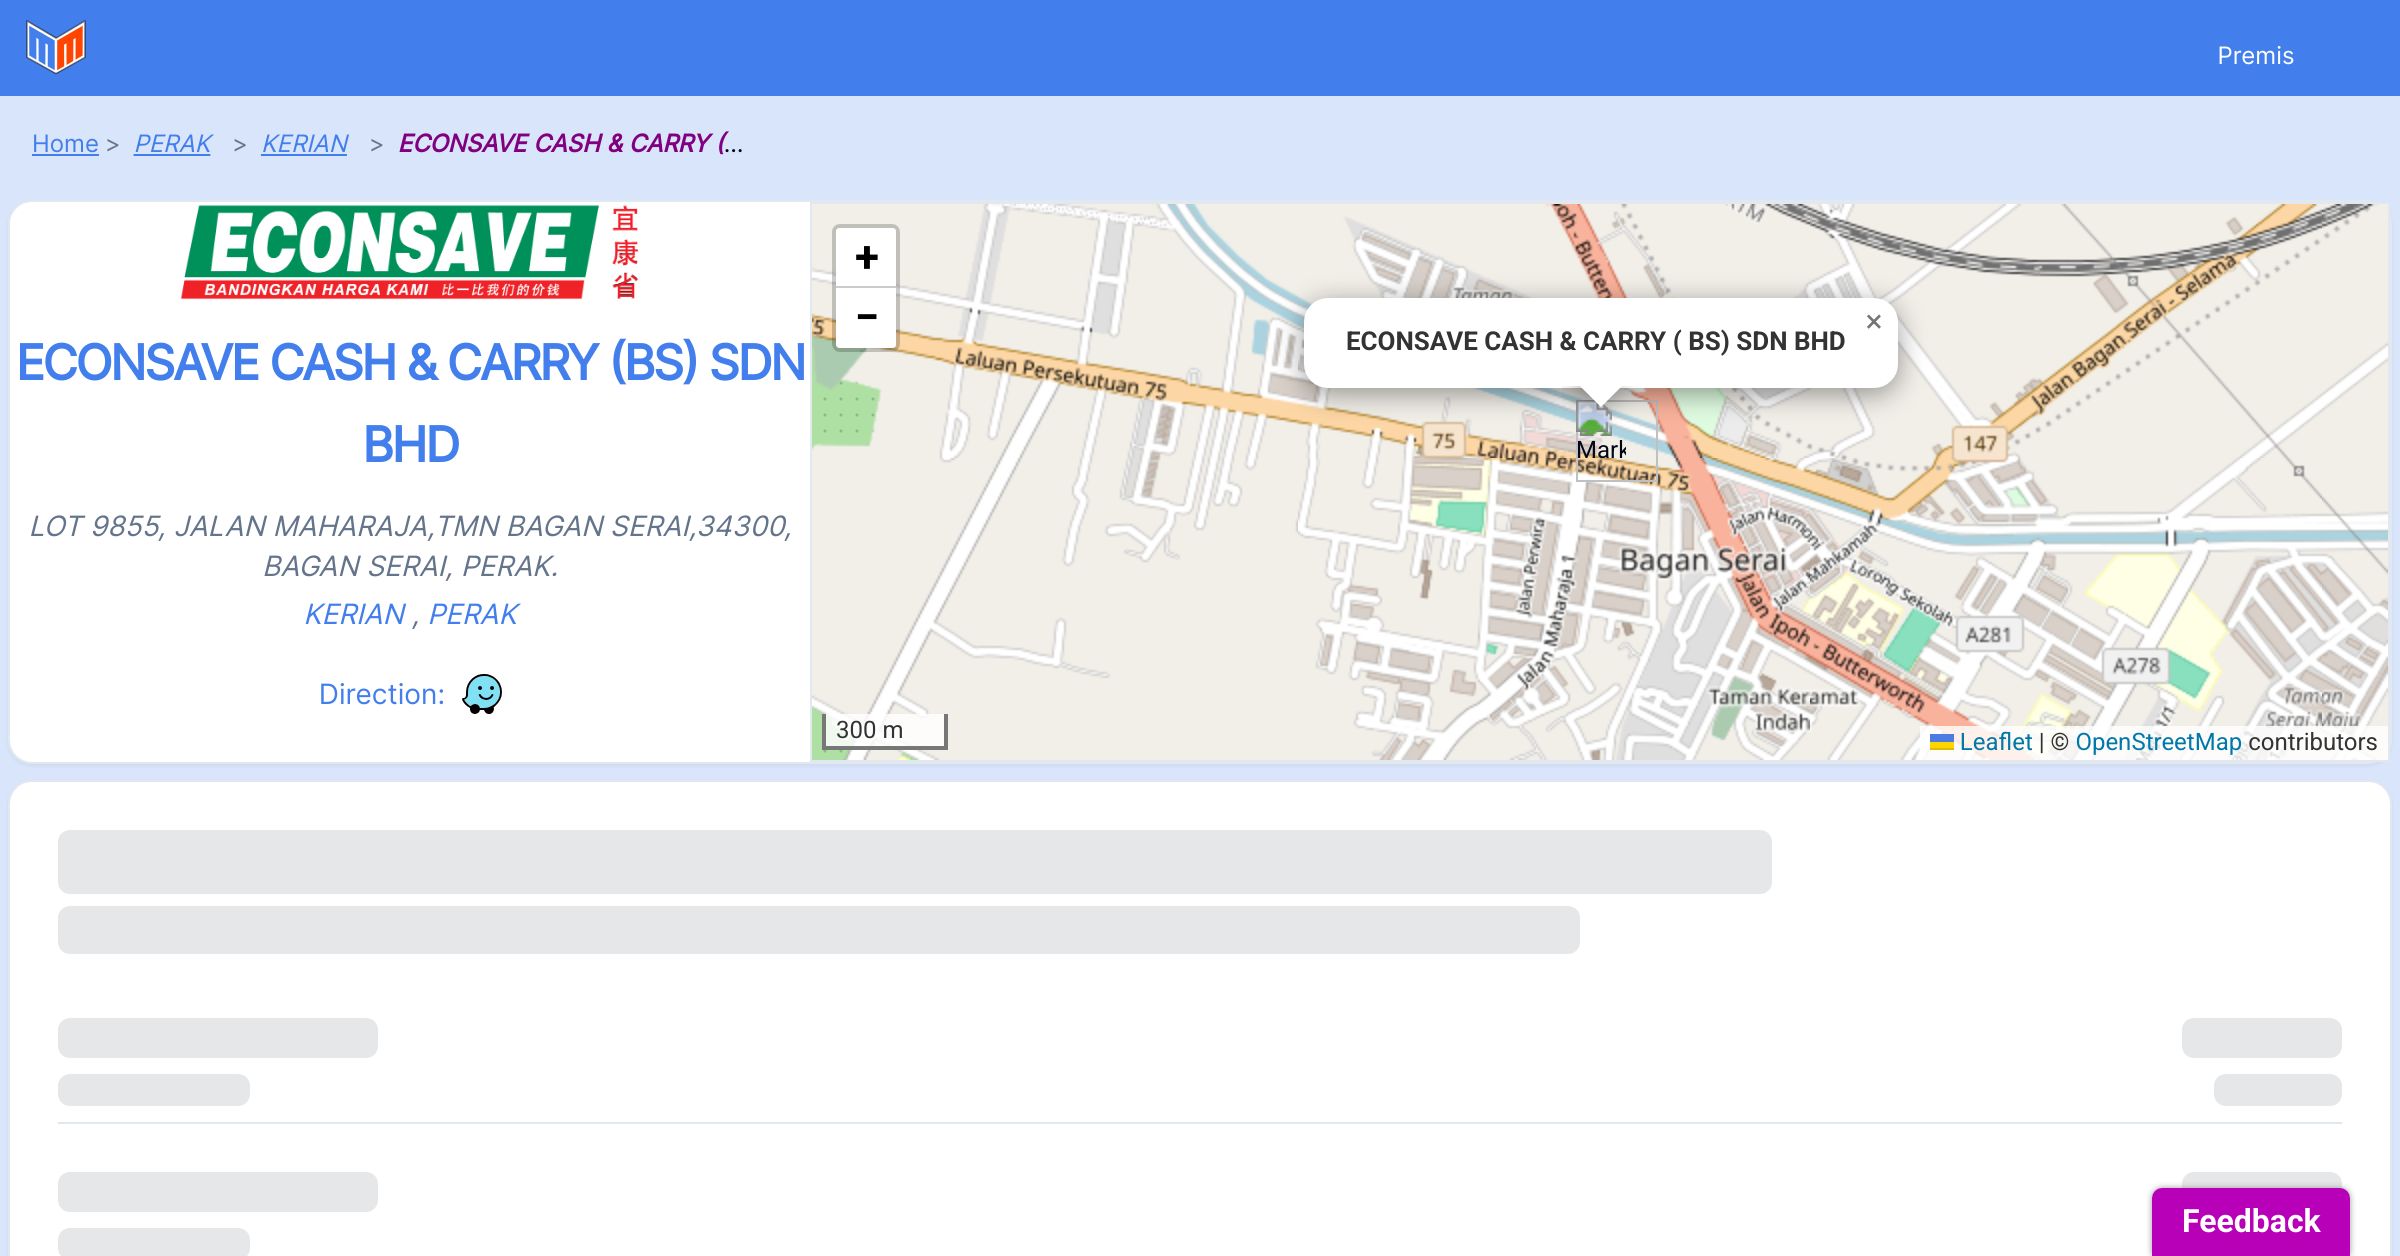Screen dimensions: 2400x1256
Task: Click KERIAN district link under address
Action: [355, 614]
